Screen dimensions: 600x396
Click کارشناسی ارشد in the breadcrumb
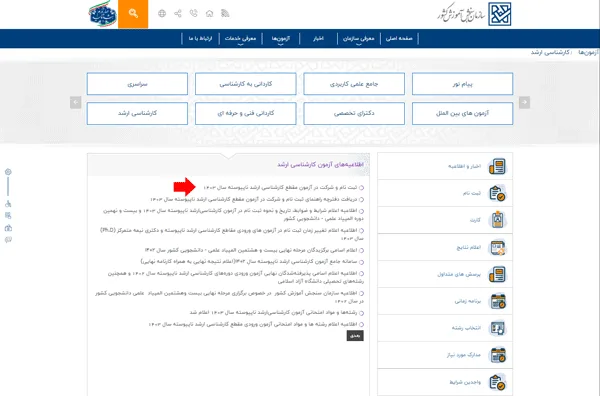(550, 52)
